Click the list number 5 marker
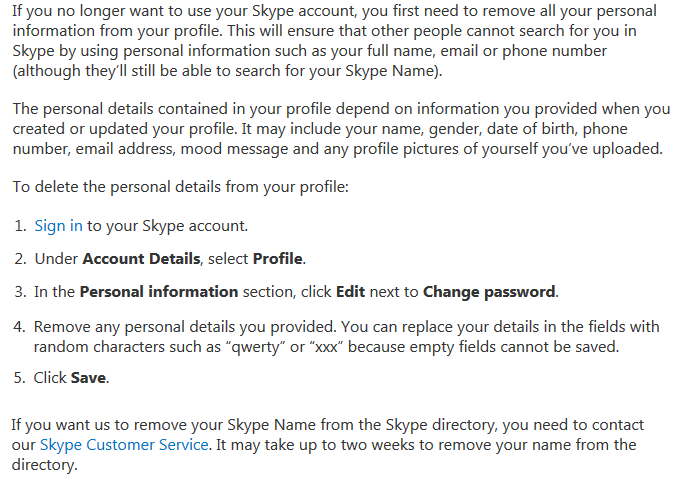Image resolution: width=676 pixels, height=497 pixels. pos(20,378)
